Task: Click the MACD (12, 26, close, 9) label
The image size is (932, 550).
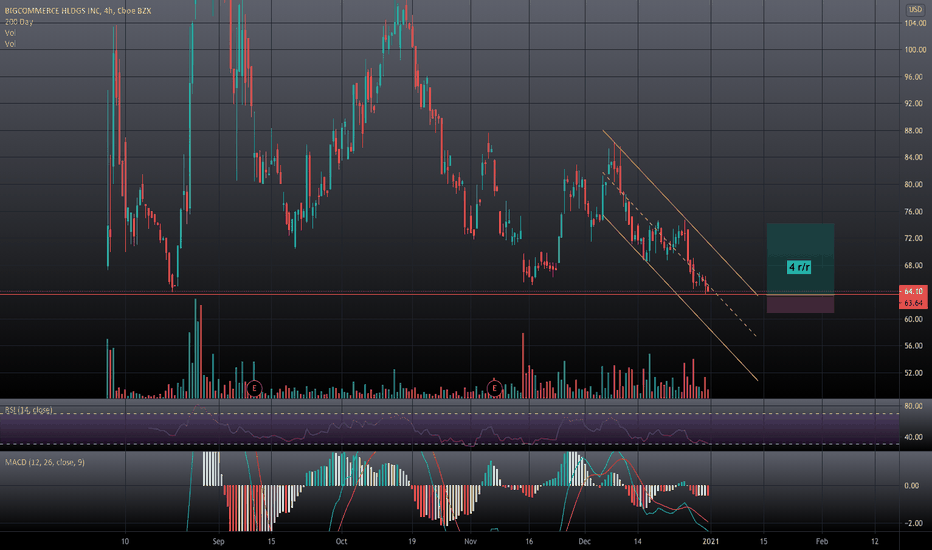Action: 45,462
